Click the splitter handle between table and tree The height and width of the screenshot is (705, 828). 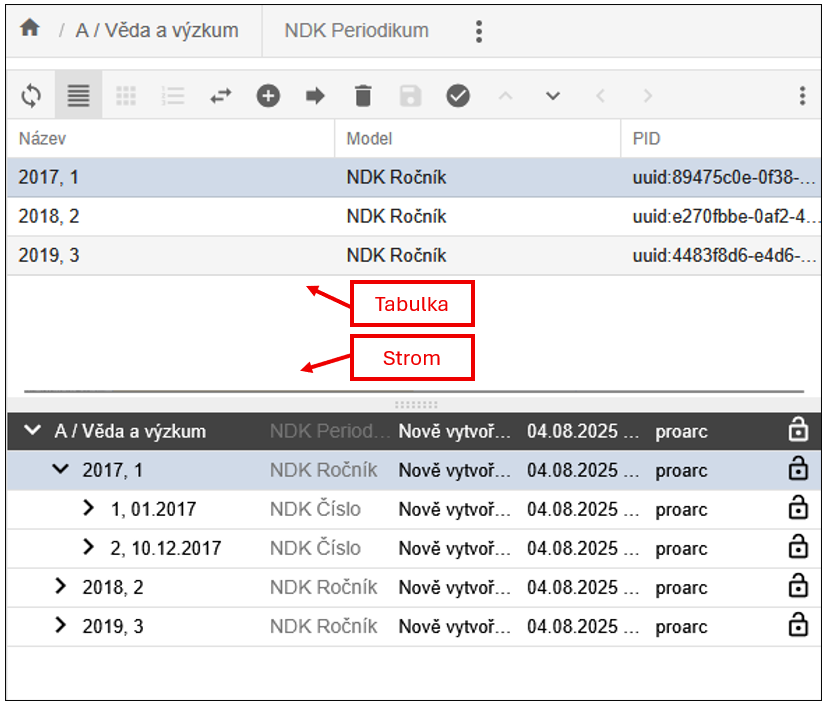[x=416, y=405]
